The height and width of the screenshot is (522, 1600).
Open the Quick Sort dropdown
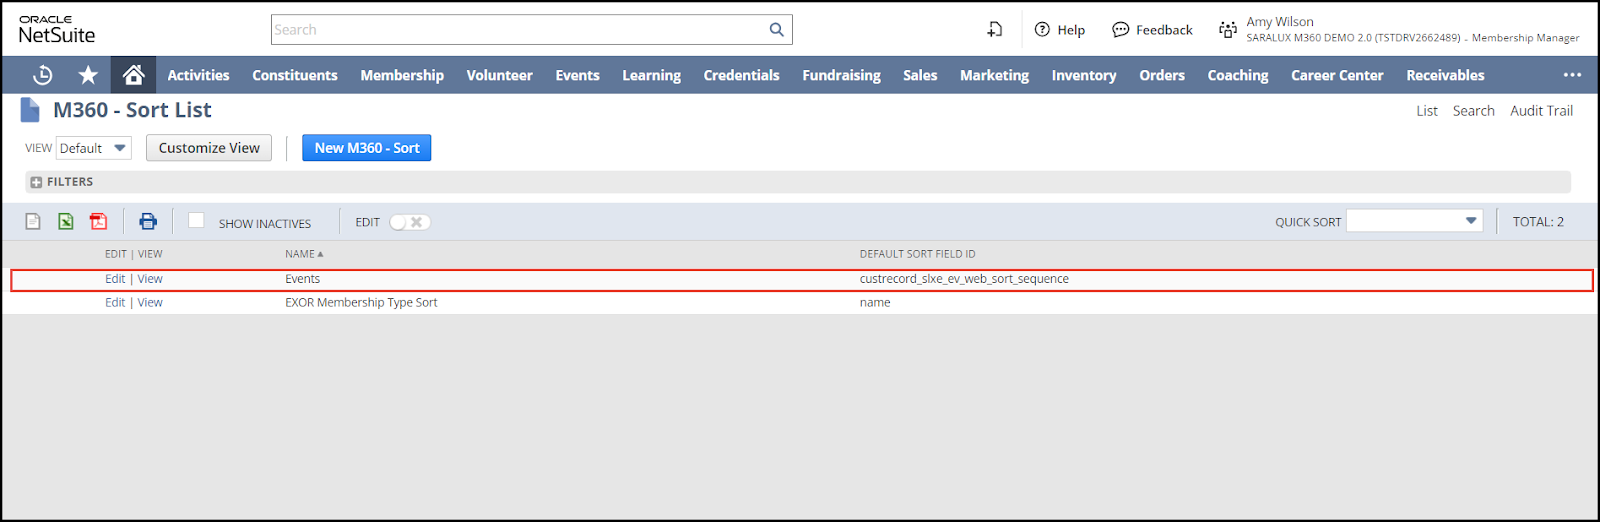pyautogui.click(x=1414, y=221)
